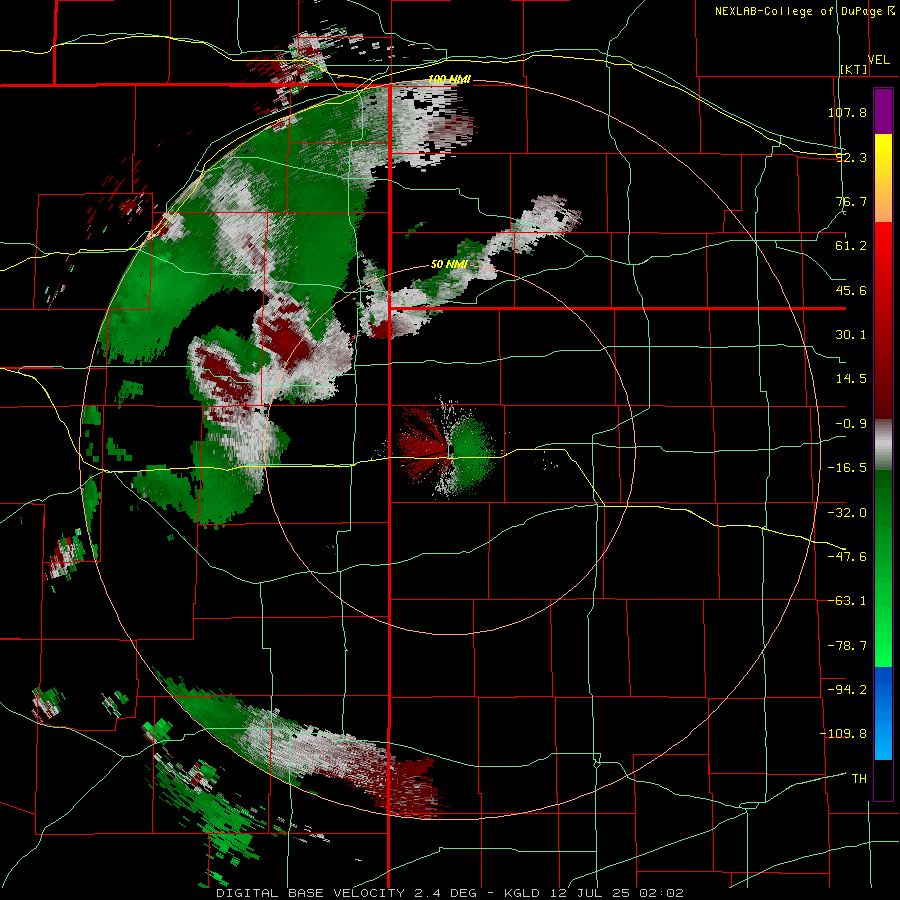Select the -63.1 scale label

(x=847, y=601)
